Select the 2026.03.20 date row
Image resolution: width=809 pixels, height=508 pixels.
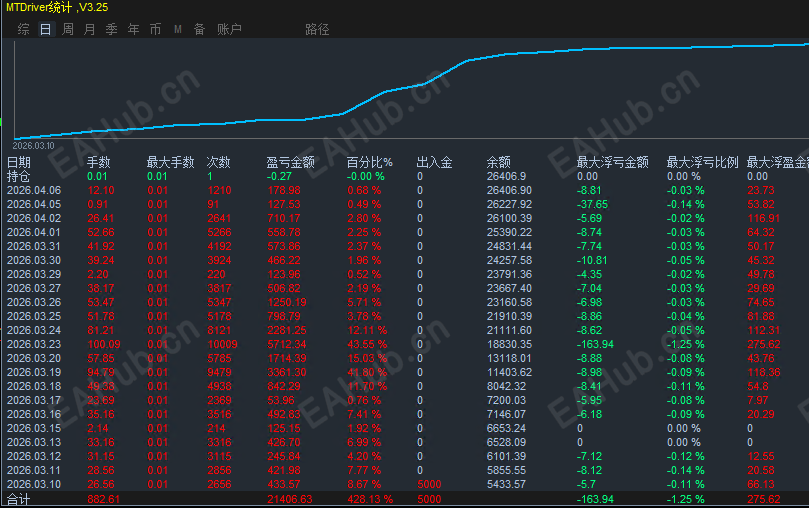34,358
